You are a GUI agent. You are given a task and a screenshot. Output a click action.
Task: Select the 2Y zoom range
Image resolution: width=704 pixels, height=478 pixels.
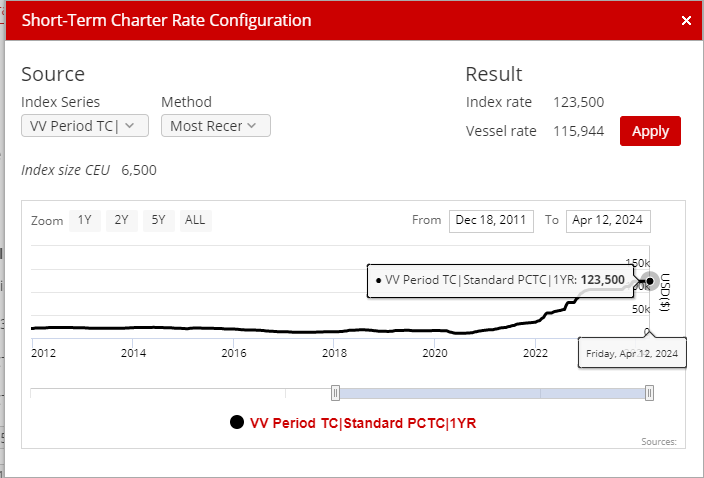tap(121, 220)
